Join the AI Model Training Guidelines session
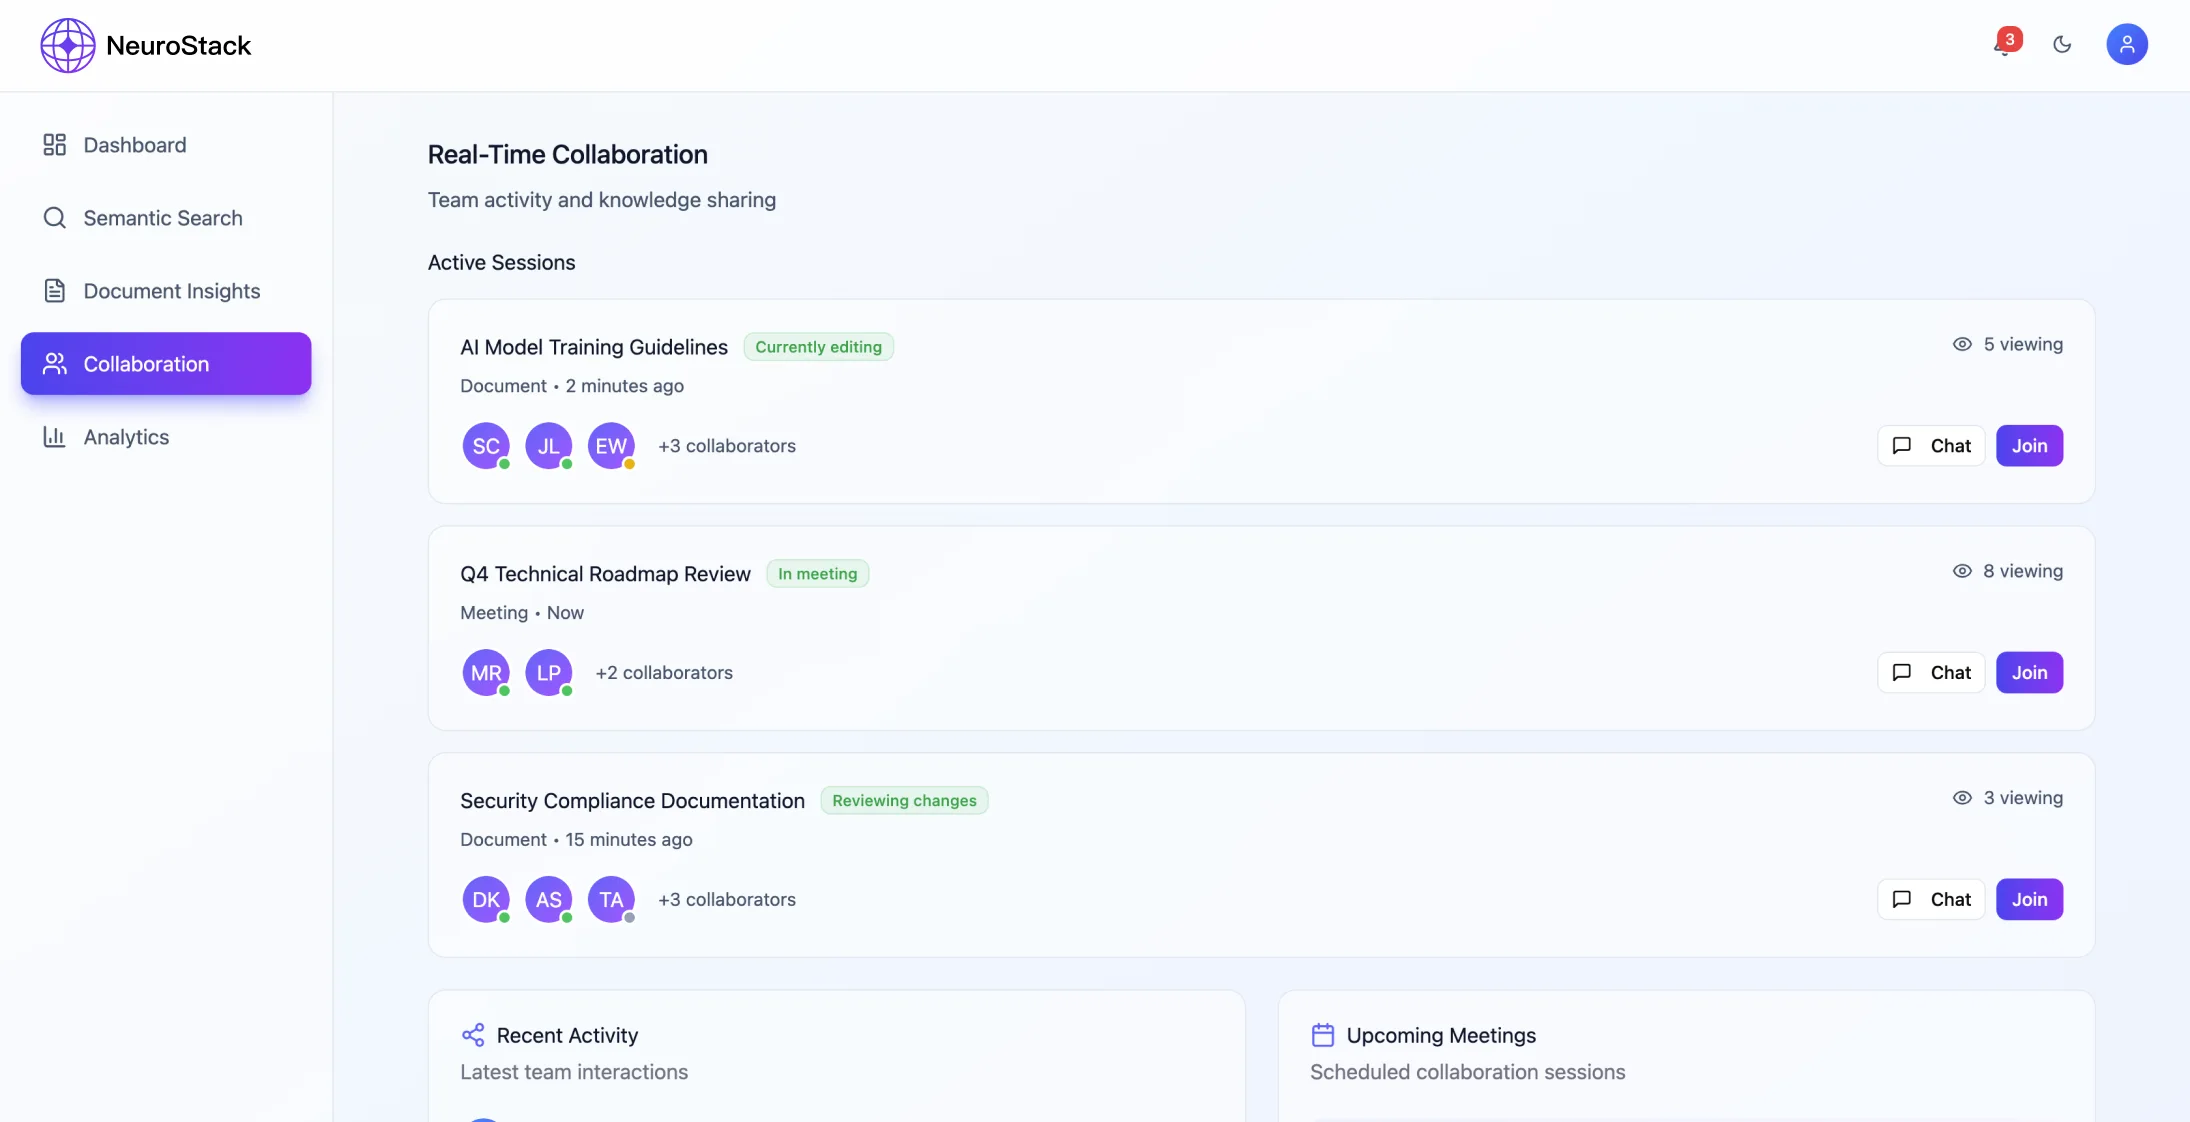 (2029, 445)
